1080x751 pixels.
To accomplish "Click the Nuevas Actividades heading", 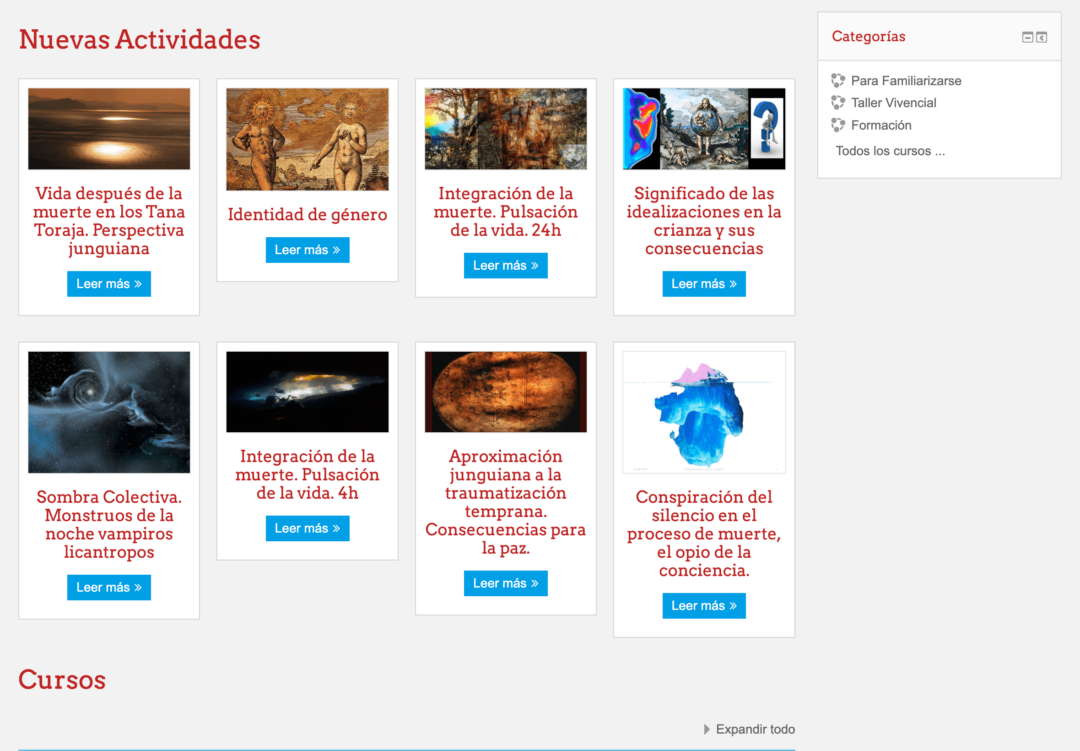I will click(x=139, y=39).
